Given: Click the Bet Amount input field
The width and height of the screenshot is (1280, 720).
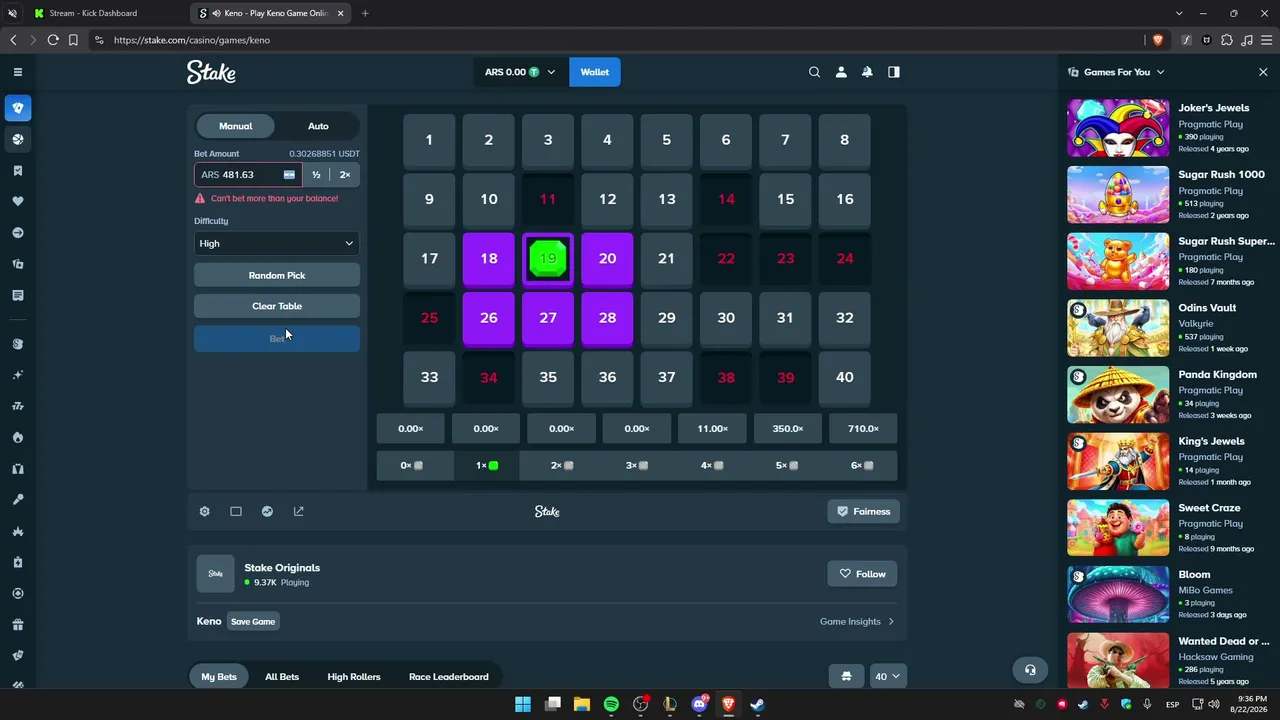Looking at the screenshot, I should click(248, 175).
